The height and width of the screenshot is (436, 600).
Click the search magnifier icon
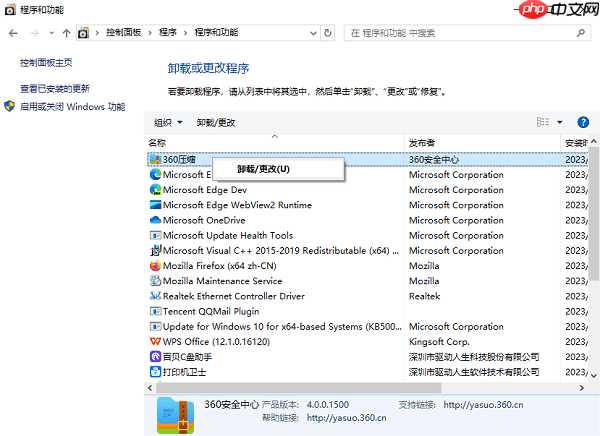(580, 33)
